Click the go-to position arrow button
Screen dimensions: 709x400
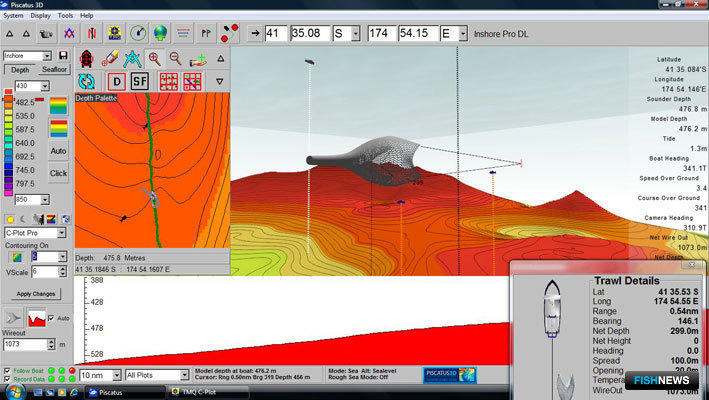(255, 33)
